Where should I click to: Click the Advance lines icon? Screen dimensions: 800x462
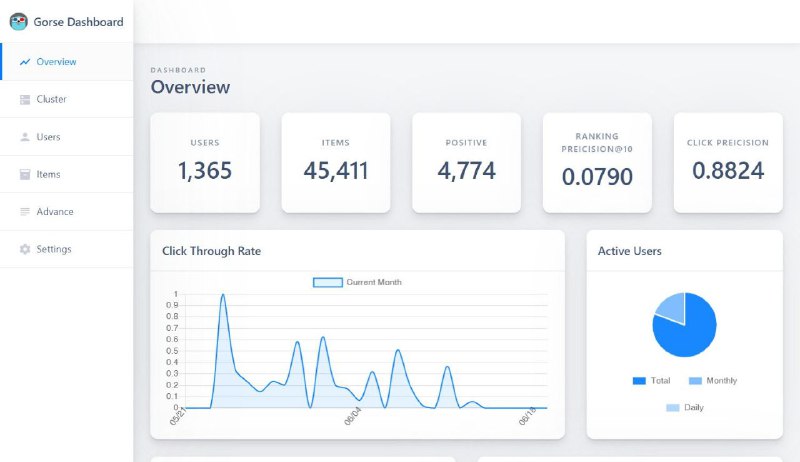[24, 212]
